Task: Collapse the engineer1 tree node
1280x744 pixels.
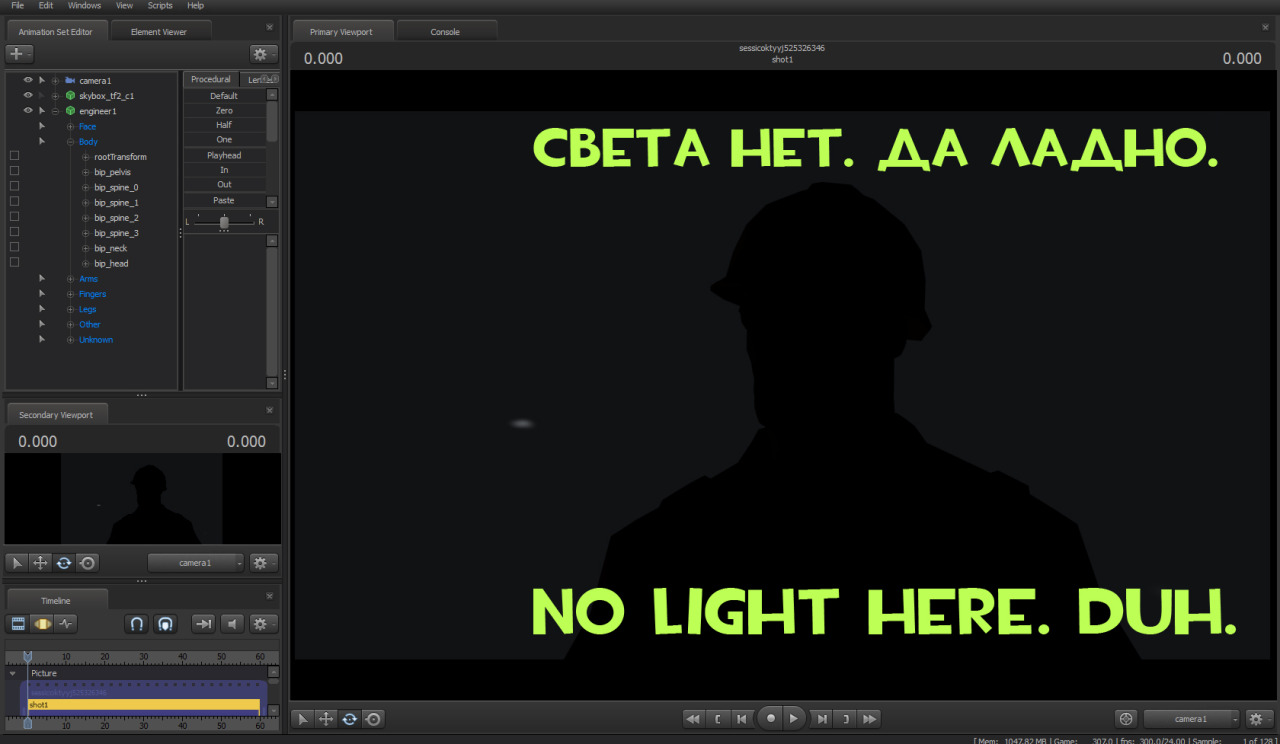Action: [x=56, y=111]
